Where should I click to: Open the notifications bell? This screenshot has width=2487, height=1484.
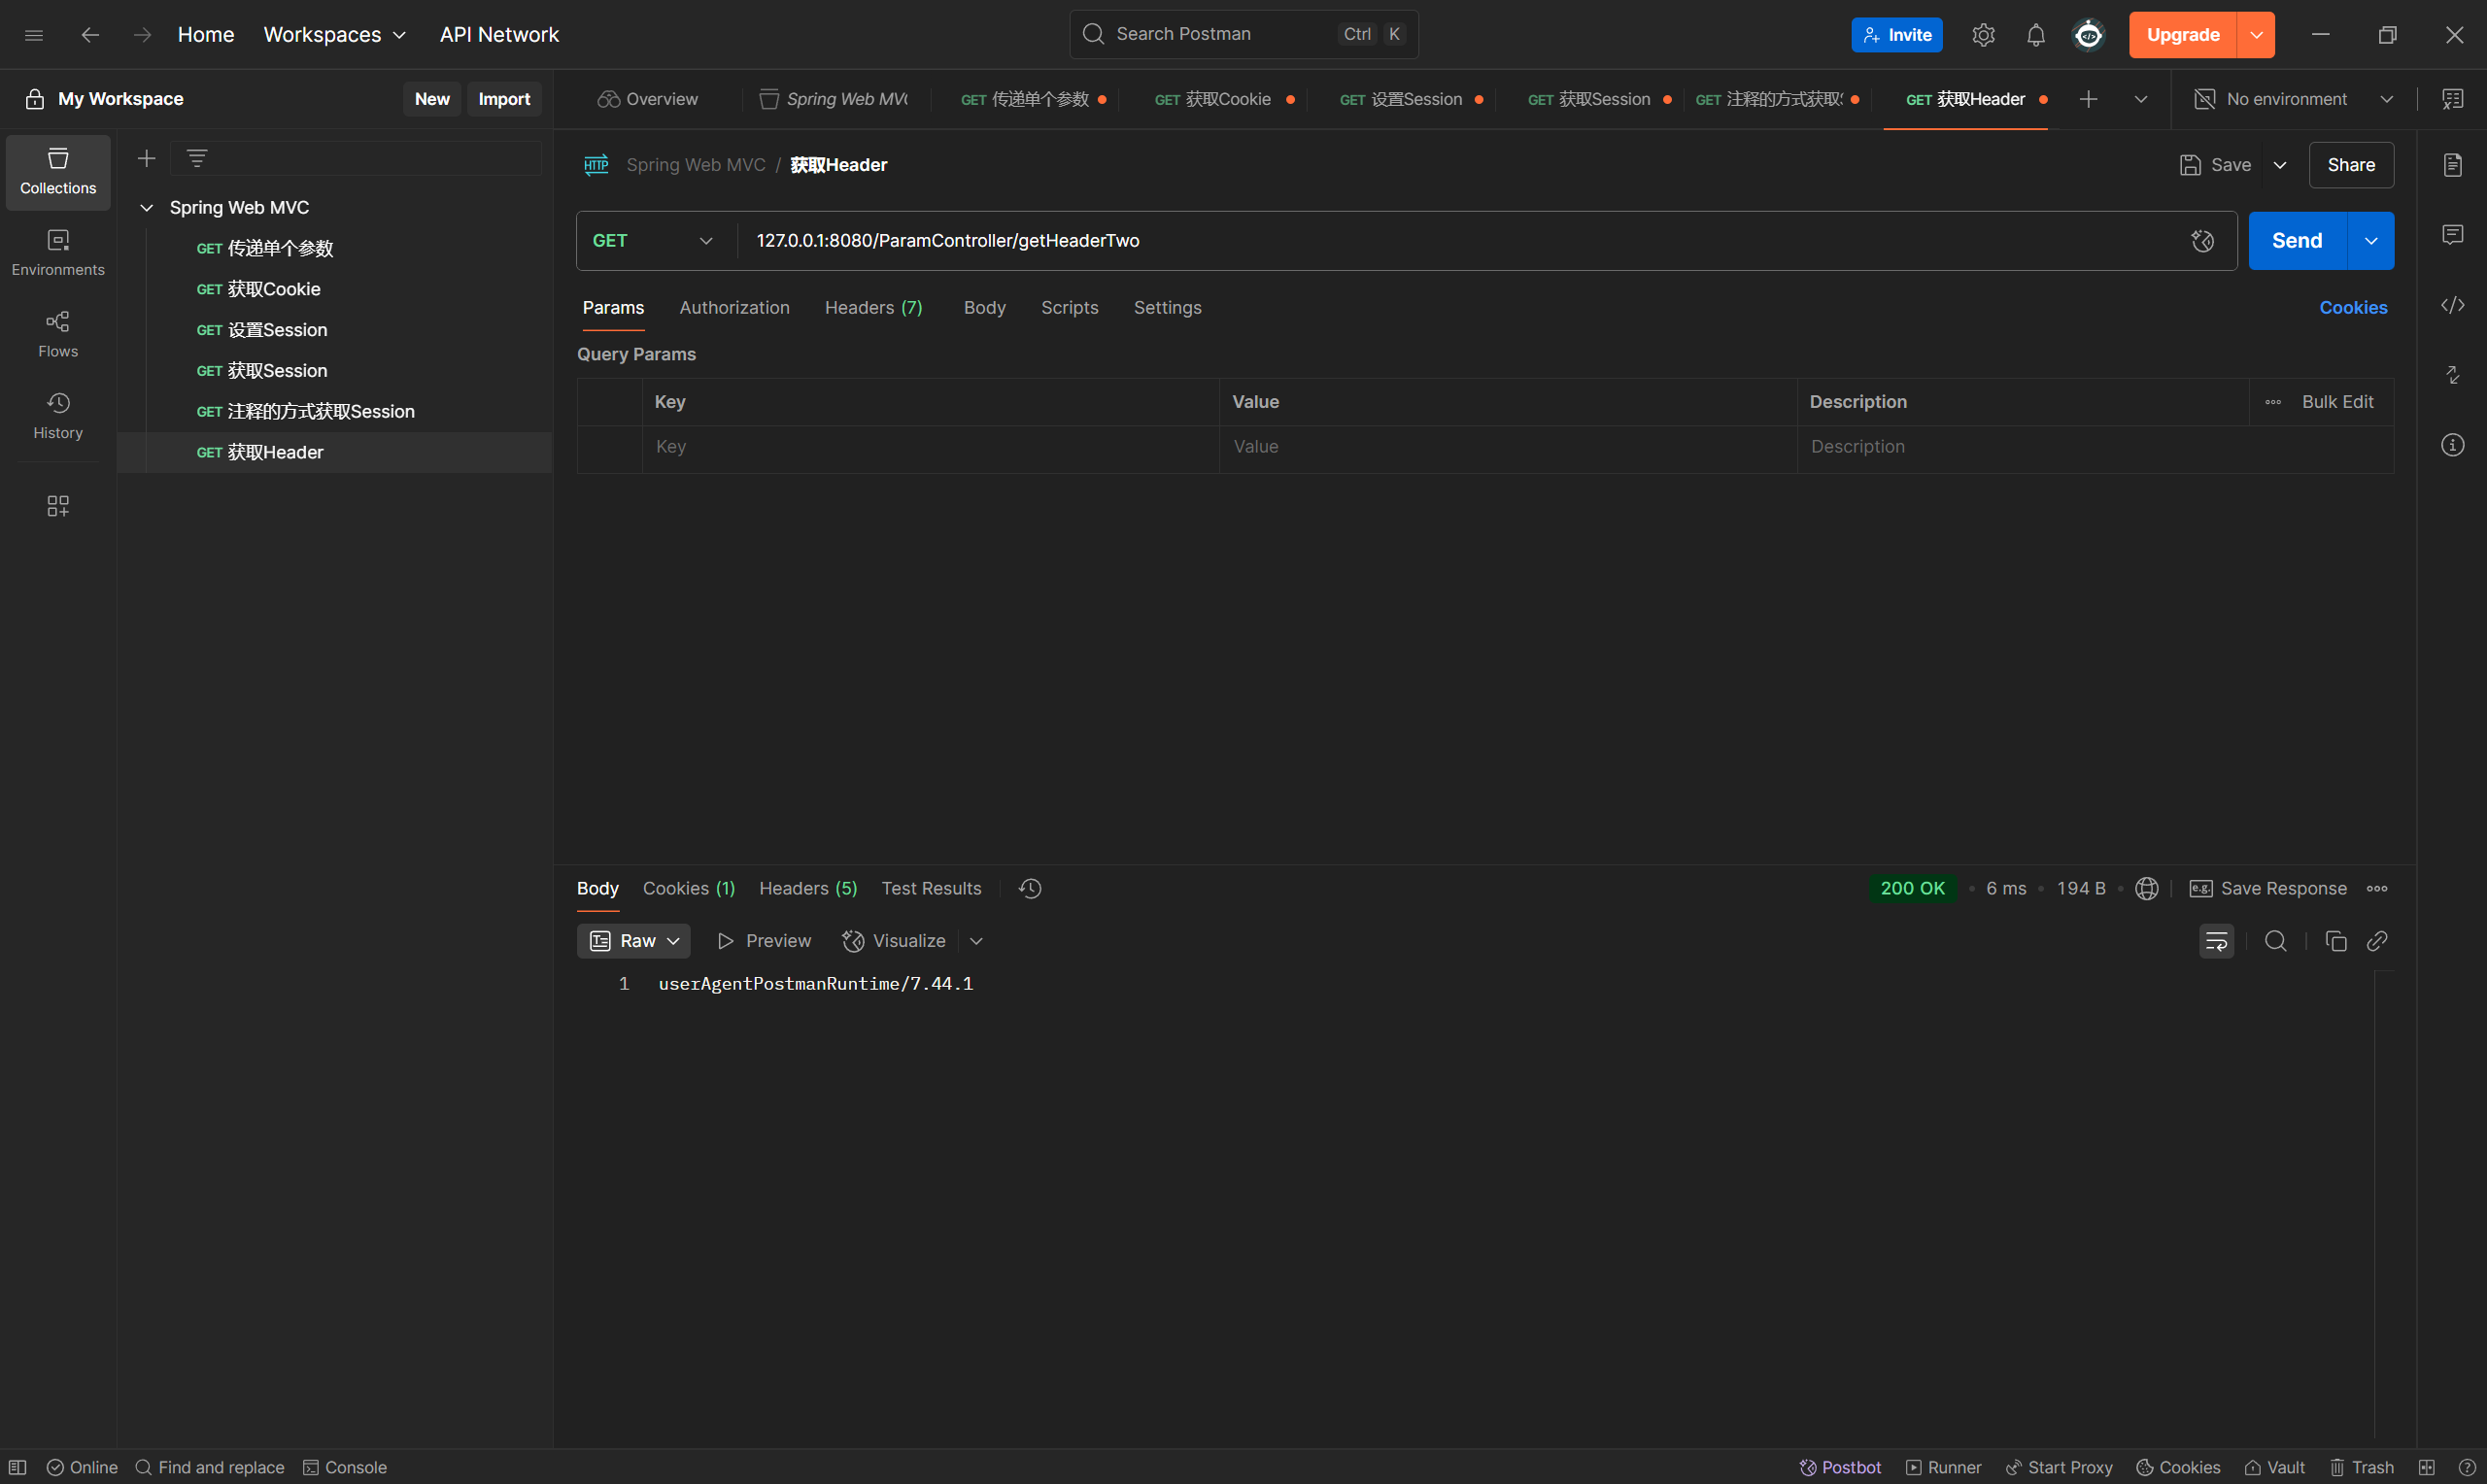pyautogui.click(x=2035, y=35)
